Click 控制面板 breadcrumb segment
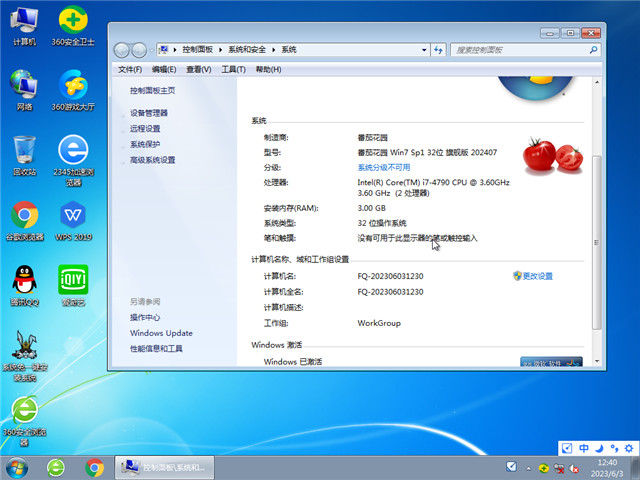640x480 pixels. click(198, 49)
